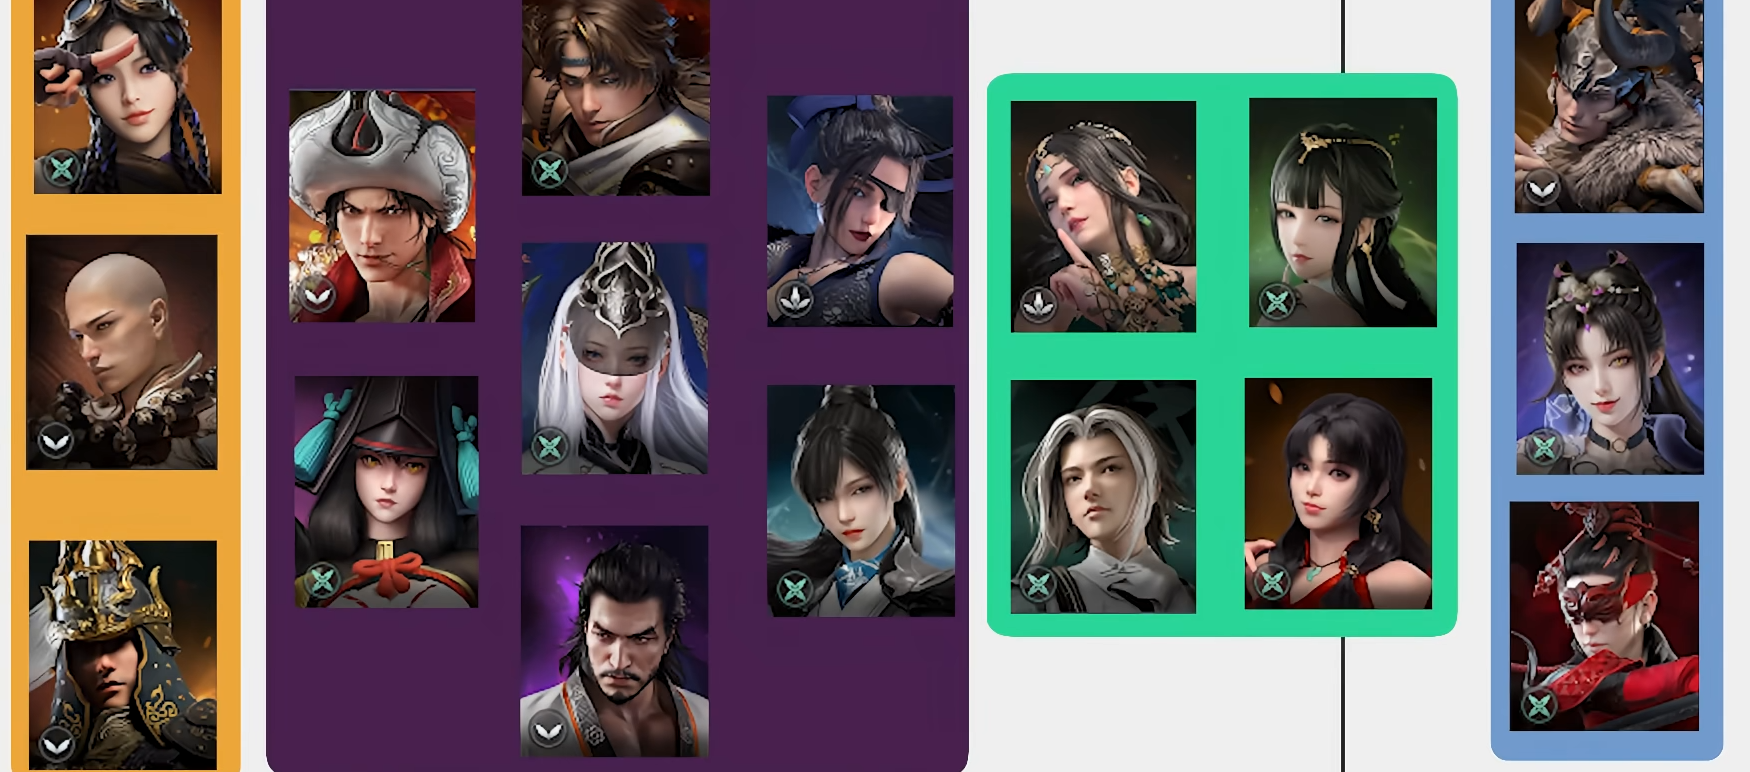Select the woman with purple starry background
The height and width of the screenshot is (772, 1750).
pos(1610,358)
